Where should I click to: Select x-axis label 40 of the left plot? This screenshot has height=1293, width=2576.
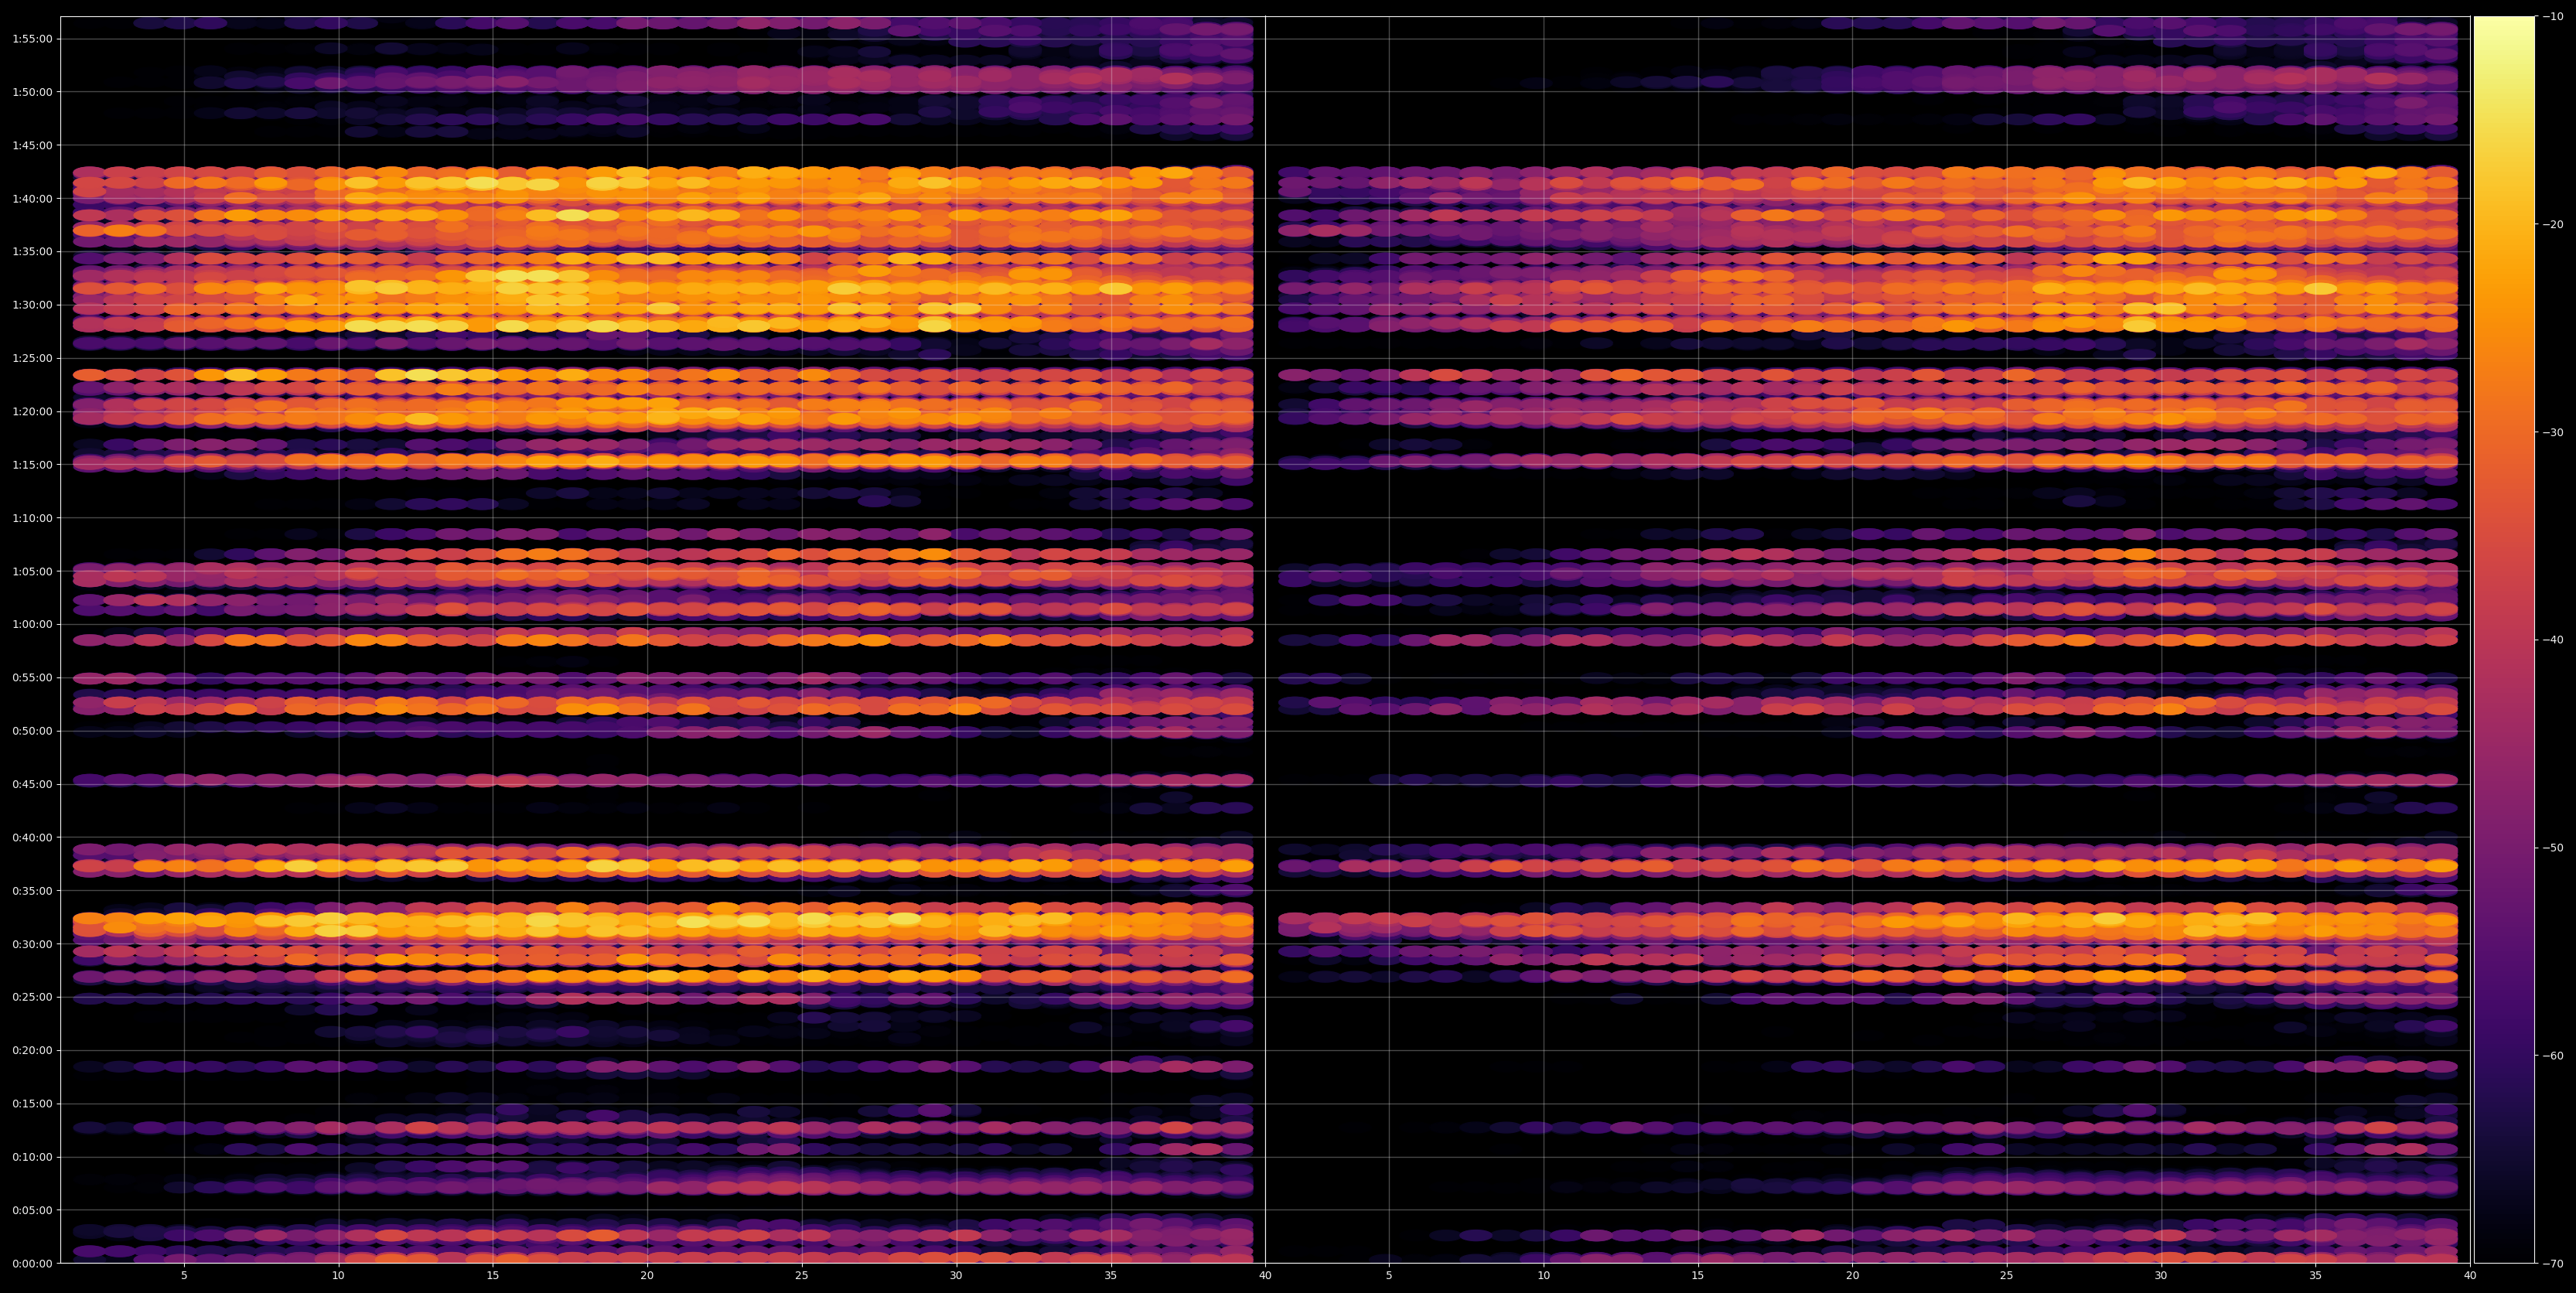click(x=1265, y=1275)
